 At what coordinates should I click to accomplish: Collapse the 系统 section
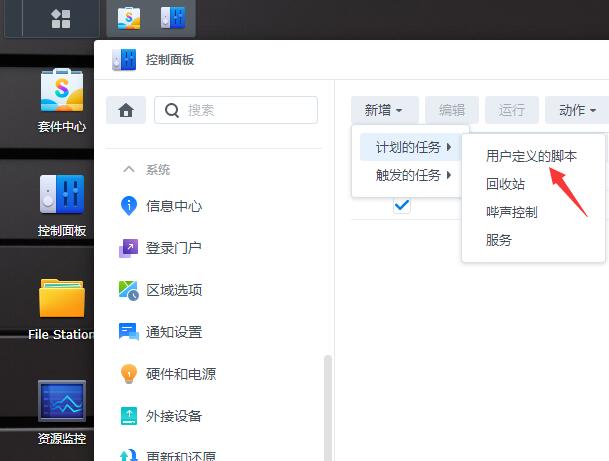coord(129,170)
